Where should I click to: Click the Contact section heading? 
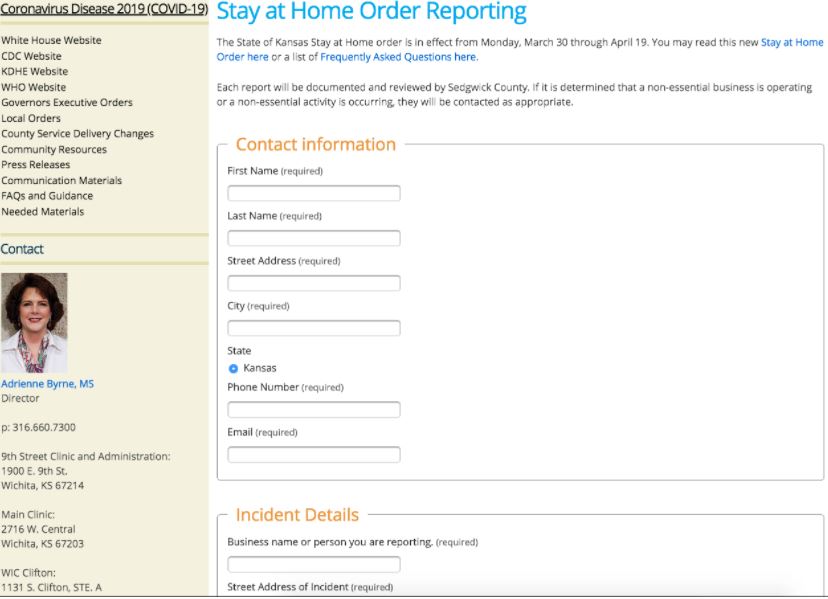click(22, 249)
